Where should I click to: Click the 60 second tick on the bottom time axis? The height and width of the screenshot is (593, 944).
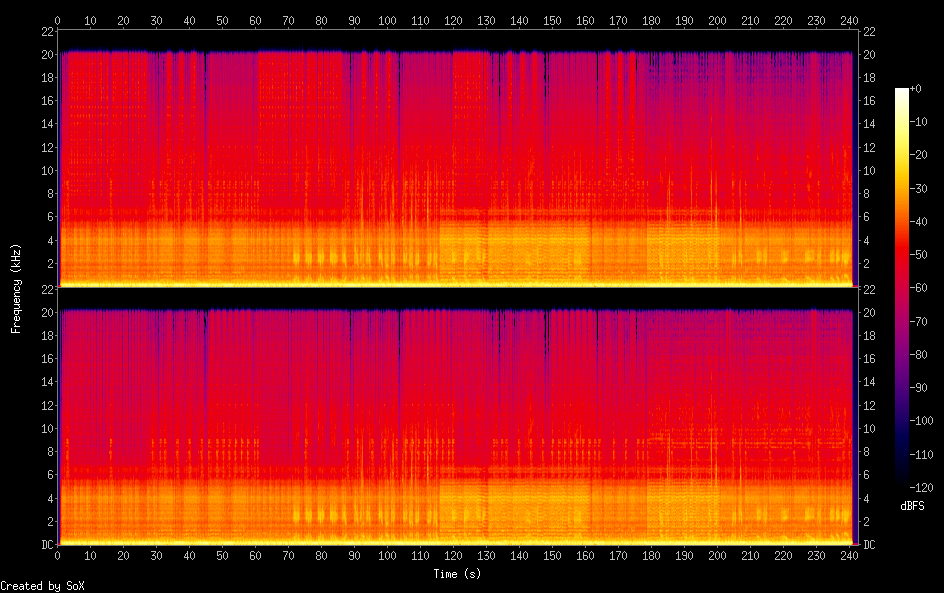(255, 556)
